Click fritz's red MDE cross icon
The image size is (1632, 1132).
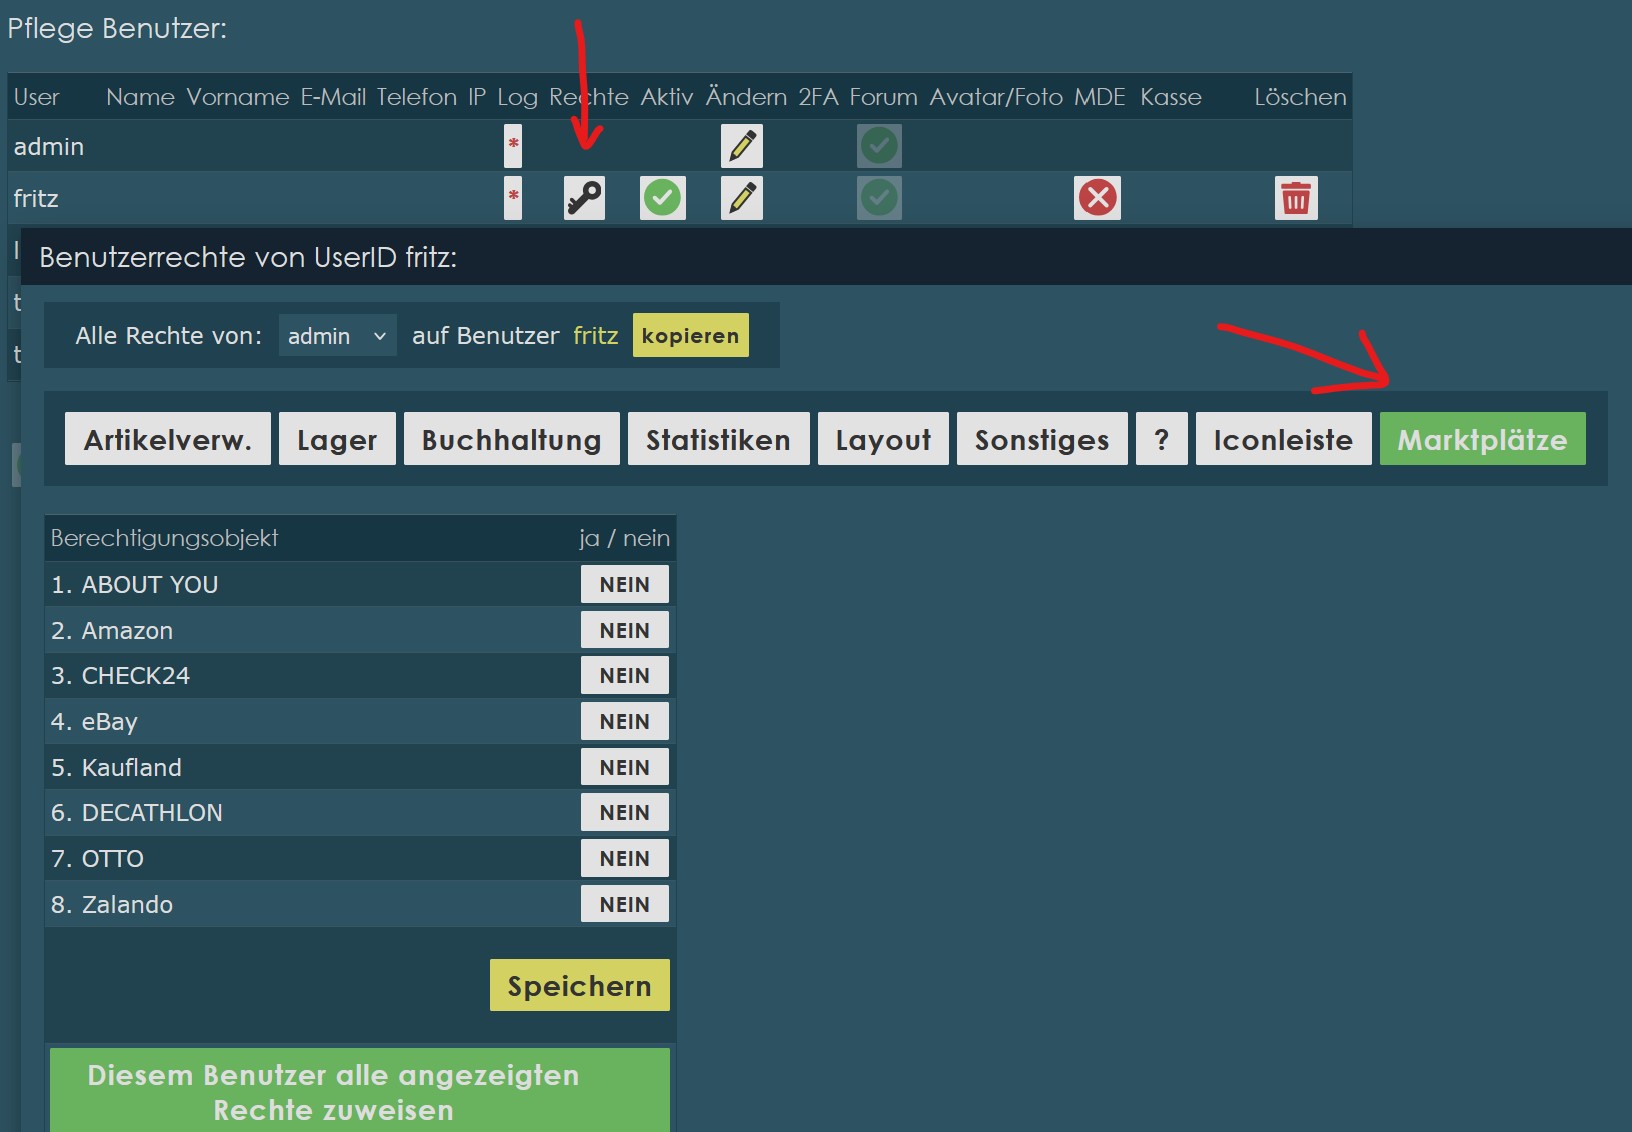(1097, 198)
